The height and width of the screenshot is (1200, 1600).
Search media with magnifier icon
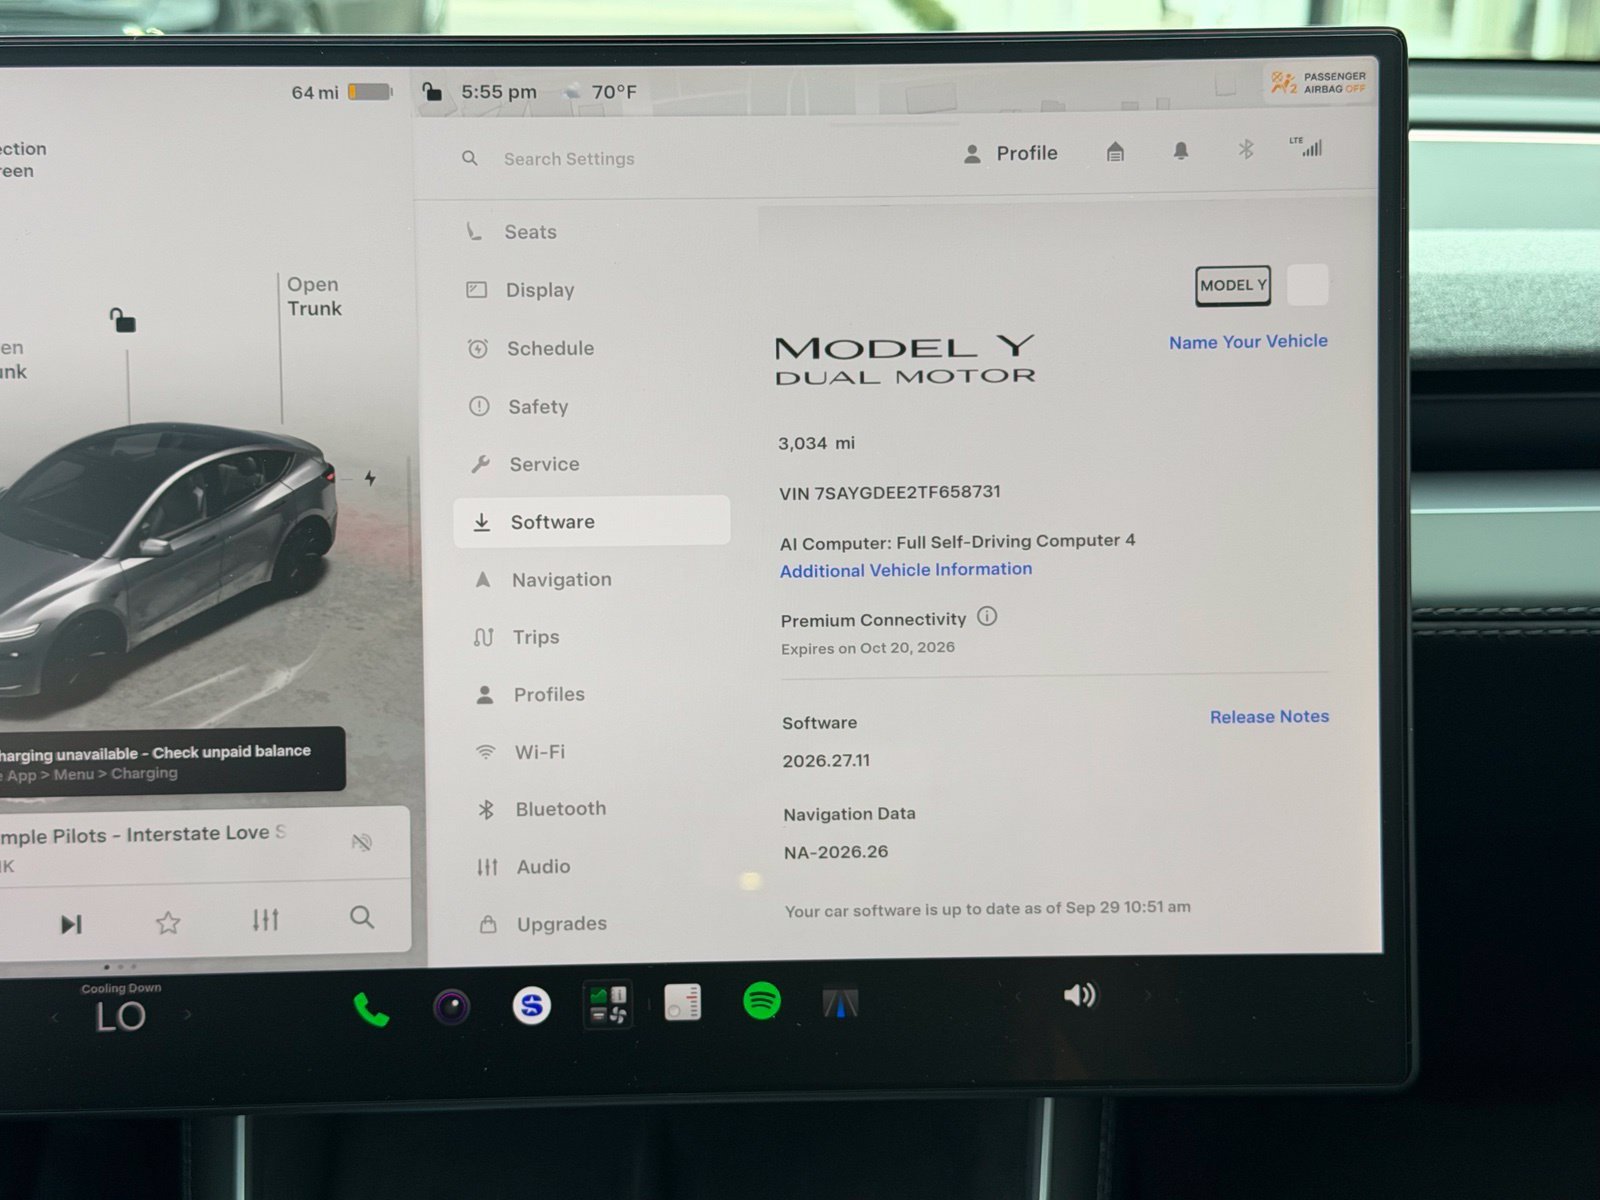pos(362,917)
